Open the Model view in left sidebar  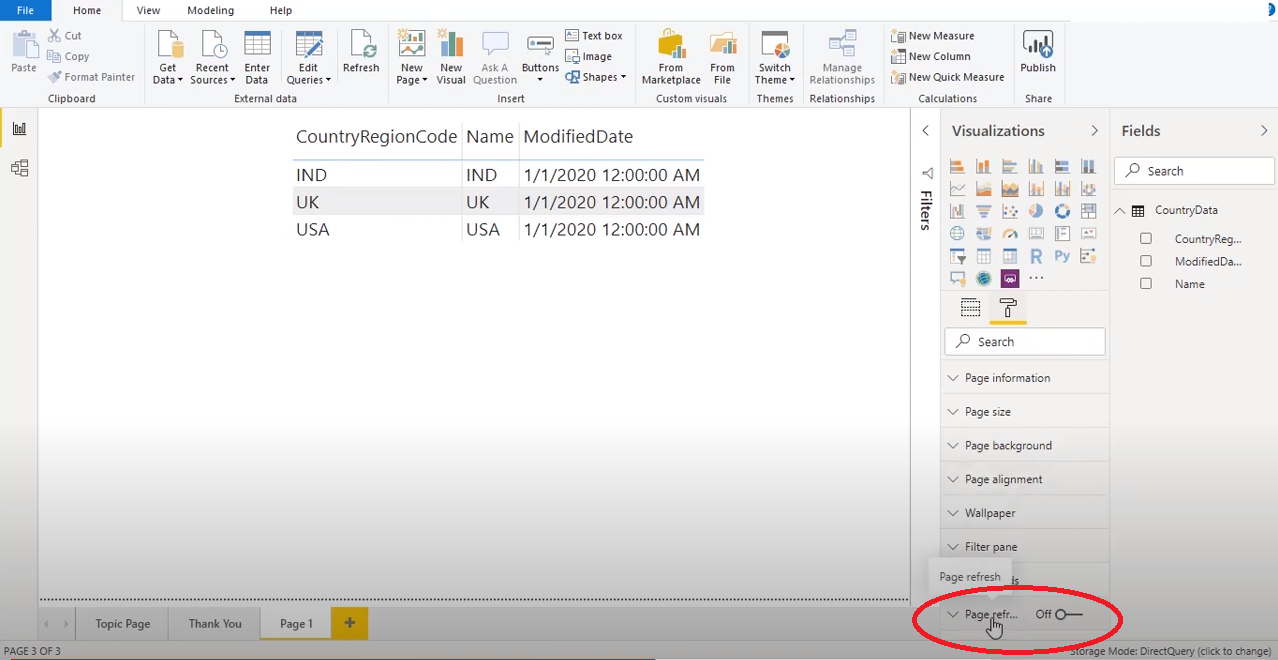point(19,168)
